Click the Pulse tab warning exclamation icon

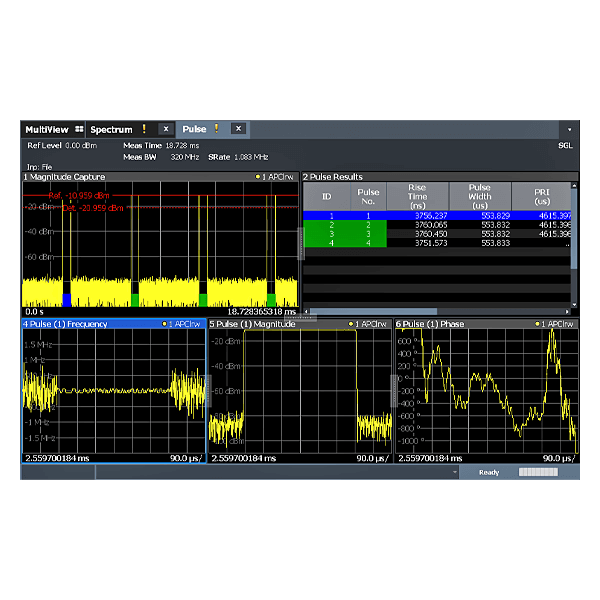pos(217,129)
